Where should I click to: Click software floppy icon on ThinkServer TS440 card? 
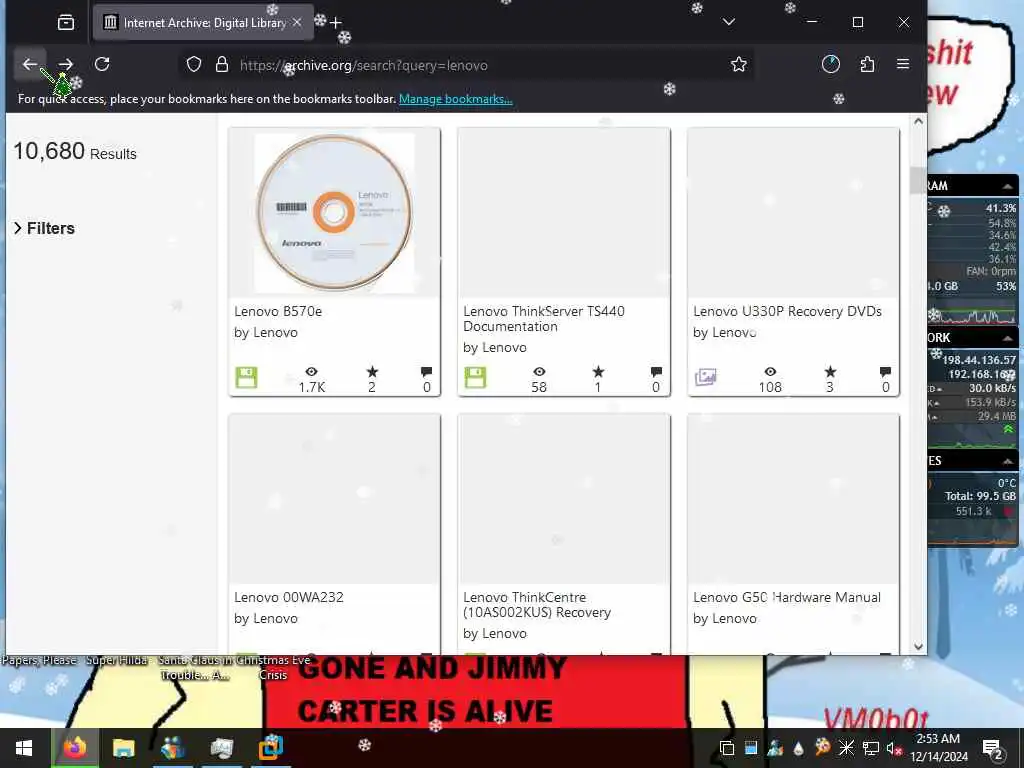[475, 377]
